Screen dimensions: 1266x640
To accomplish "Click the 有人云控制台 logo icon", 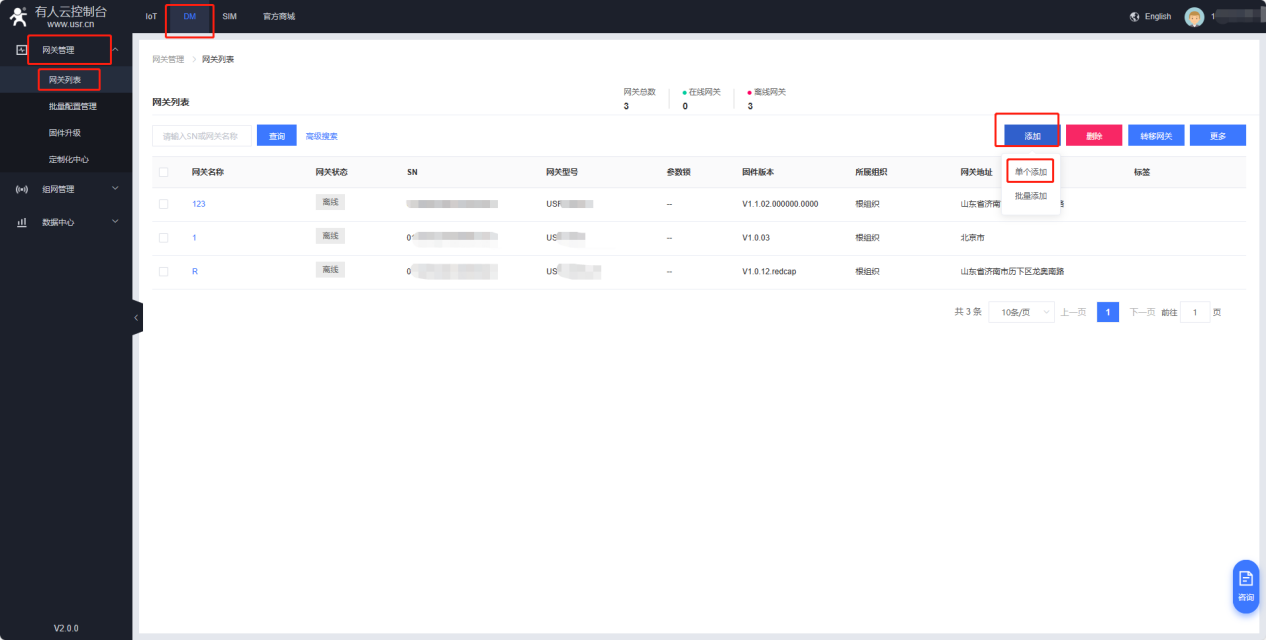I will [18, 16].
